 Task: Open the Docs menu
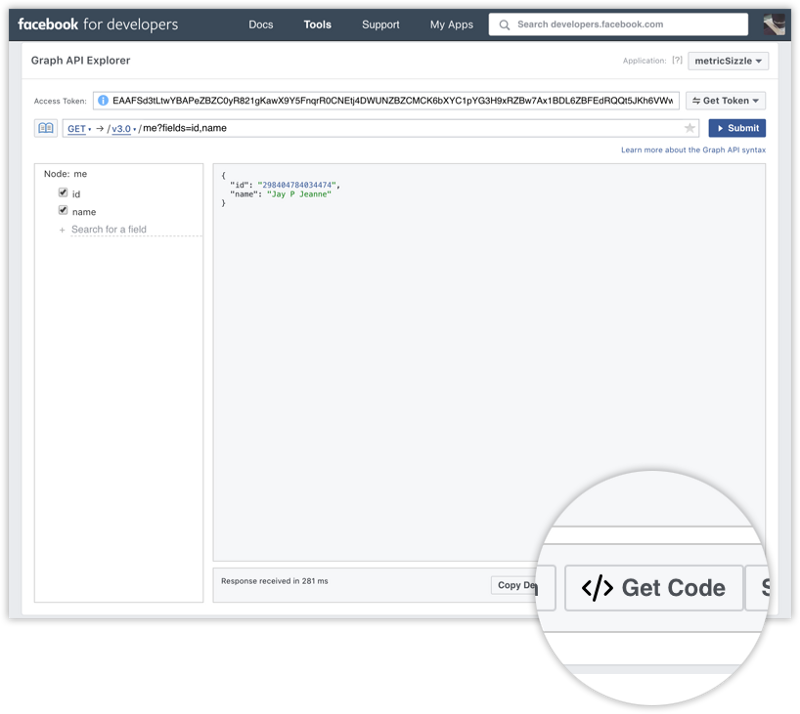pos(261,24)
